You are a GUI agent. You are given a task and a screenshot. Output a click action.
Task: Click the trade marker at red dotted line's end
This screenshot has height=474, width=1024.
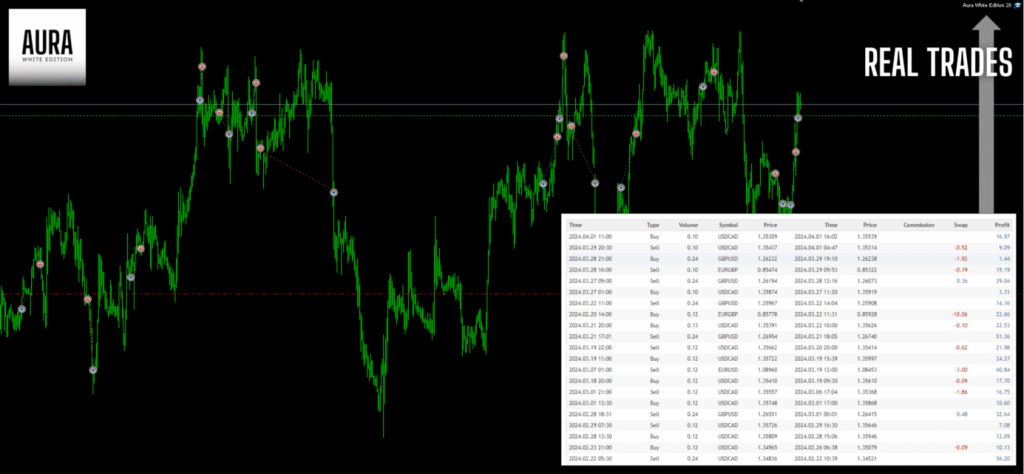pos(333,192)
